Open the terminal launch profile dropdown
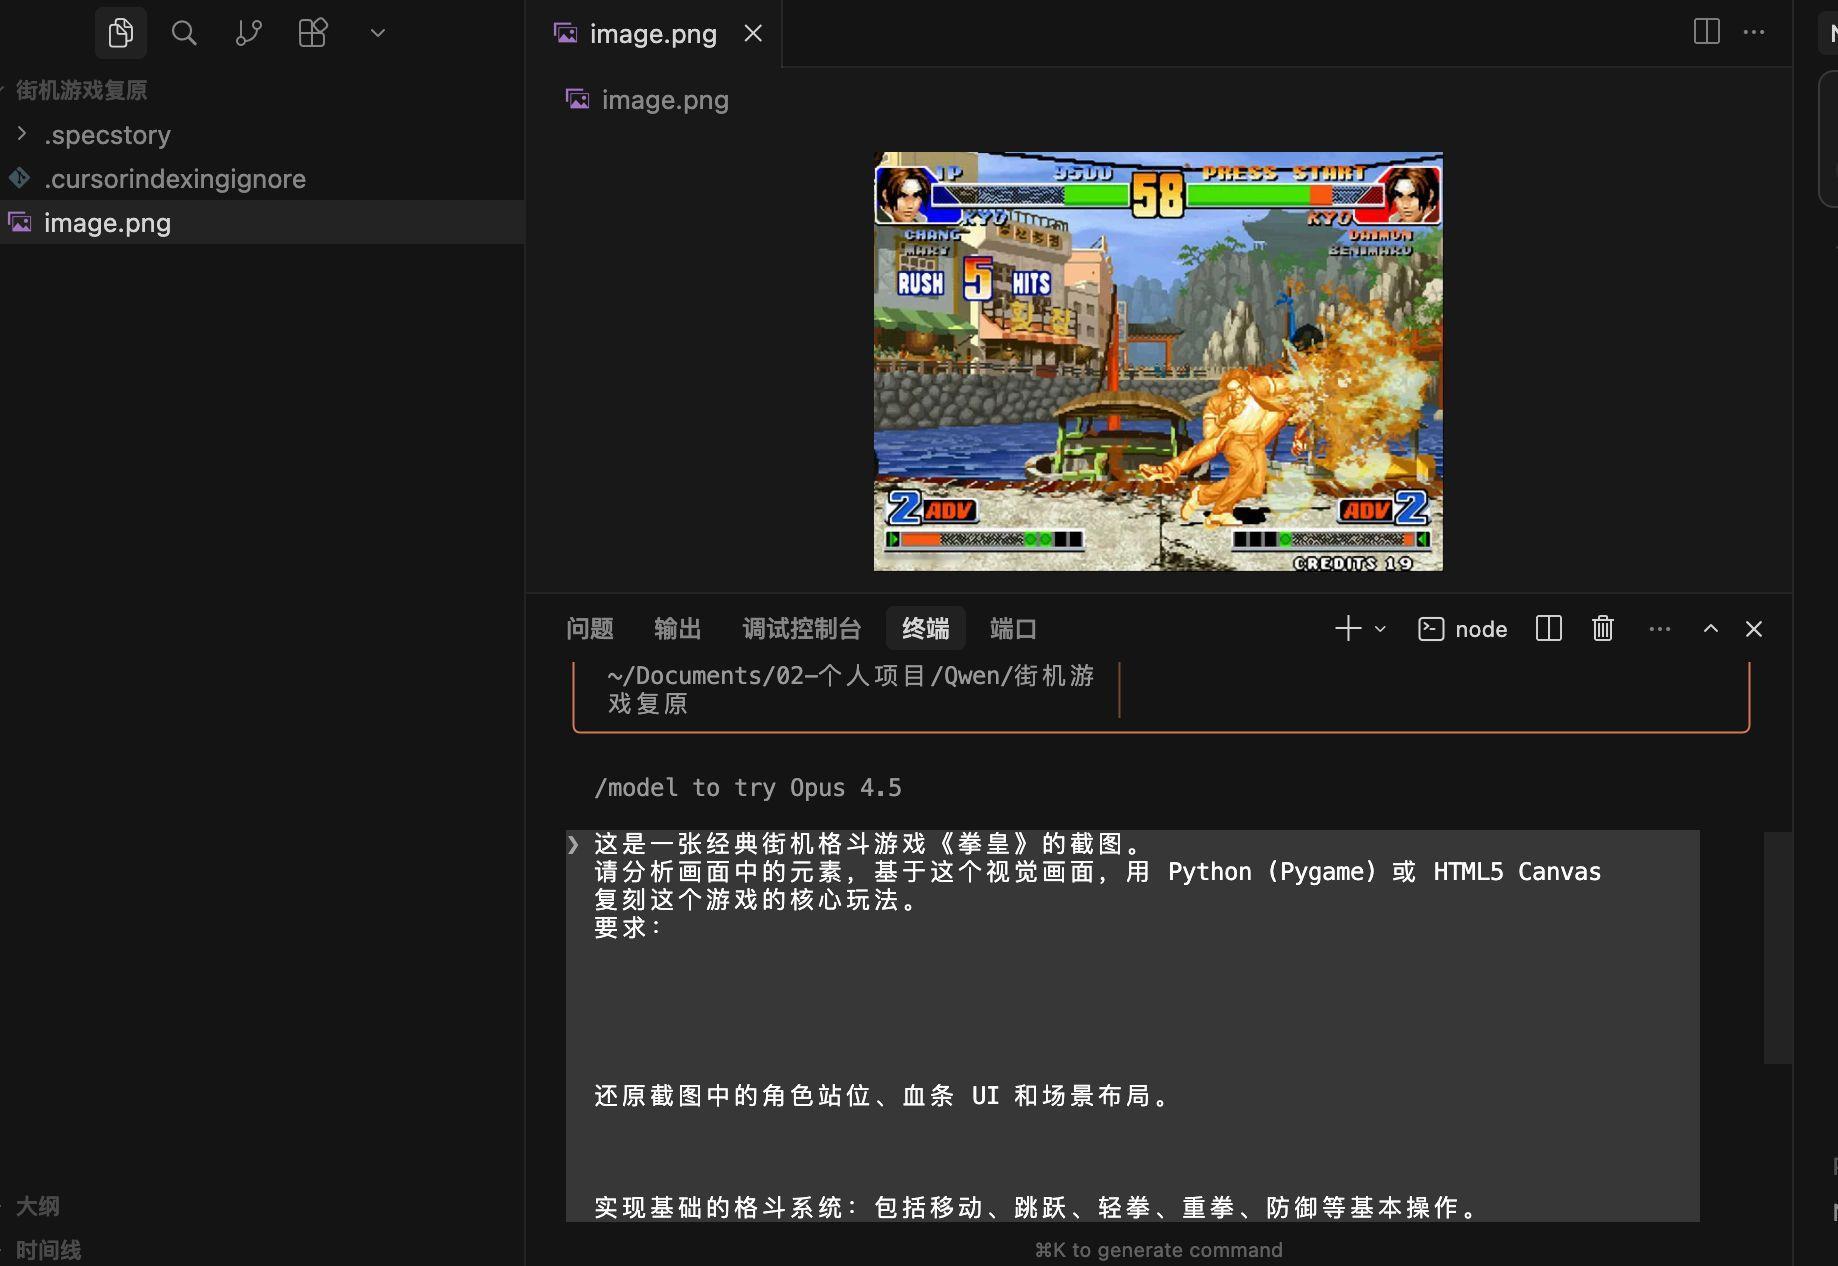 pyautogui.click(x=1380, y=629)
